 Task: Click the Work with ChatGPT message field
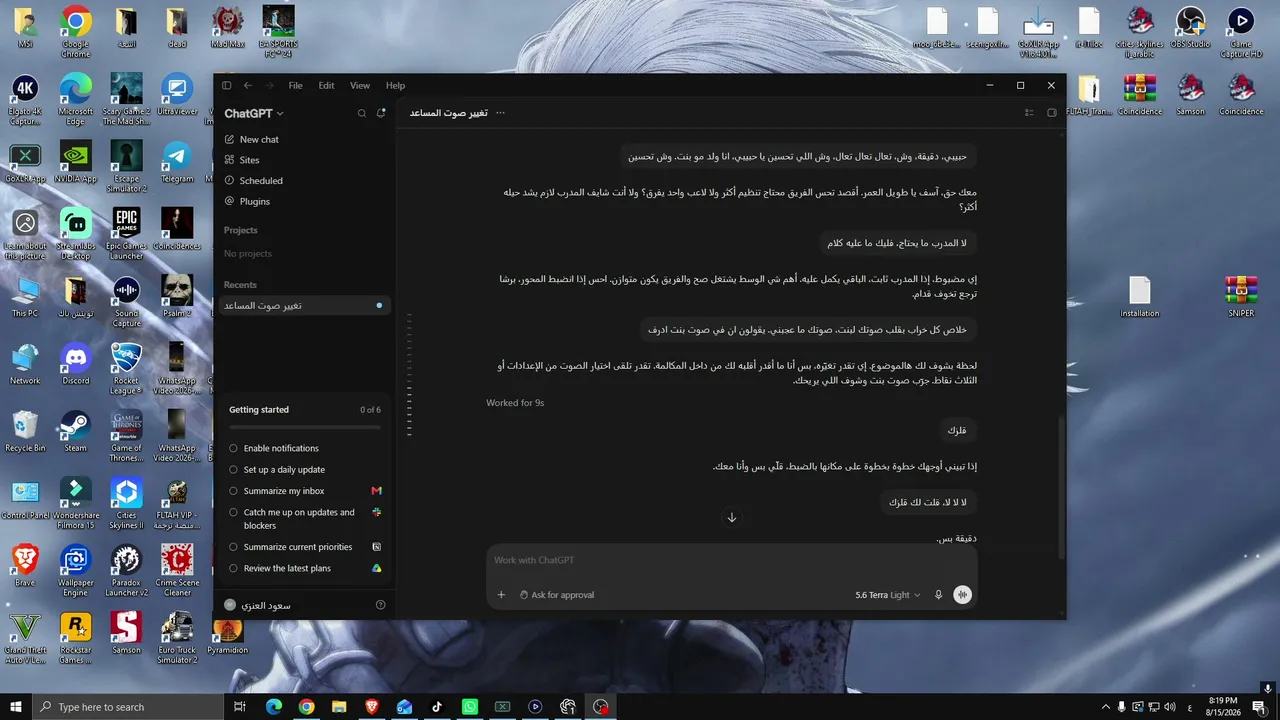(732, 561)
